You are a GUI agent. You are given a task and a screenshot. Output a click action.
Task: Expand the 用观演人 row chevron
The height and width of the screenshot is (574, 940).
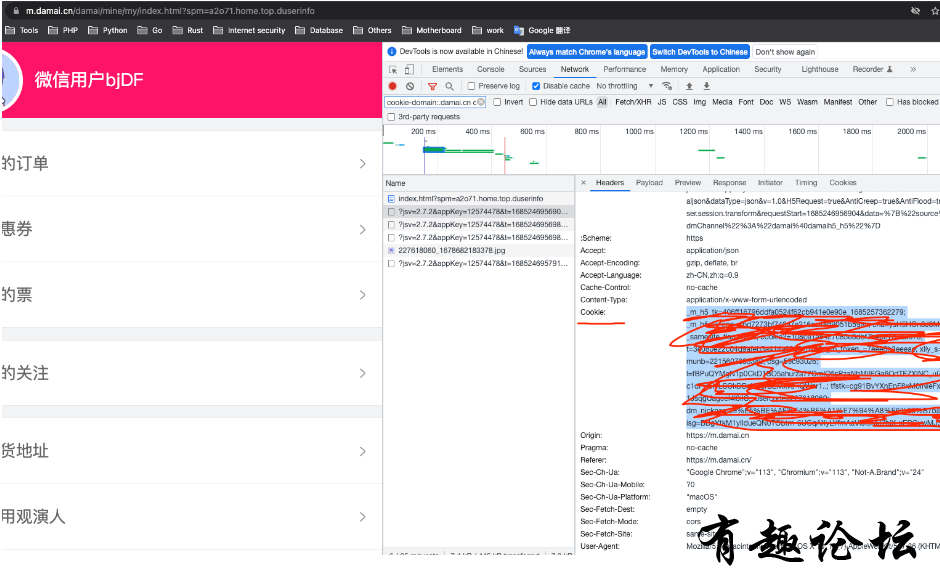(x=362, y=516)
